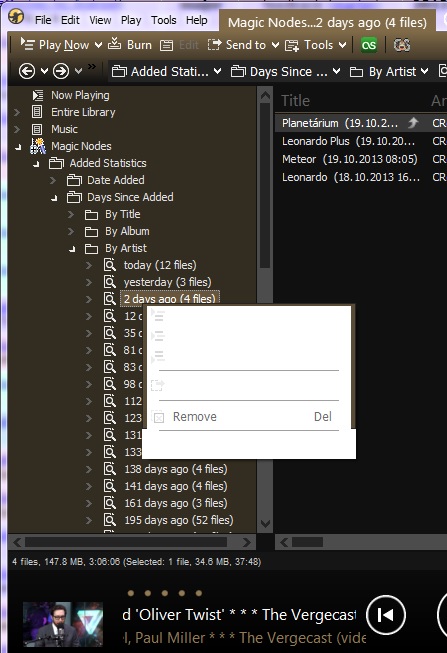
Task: Expand the 'today (12 files)' node
Action: tap(89, 265)
